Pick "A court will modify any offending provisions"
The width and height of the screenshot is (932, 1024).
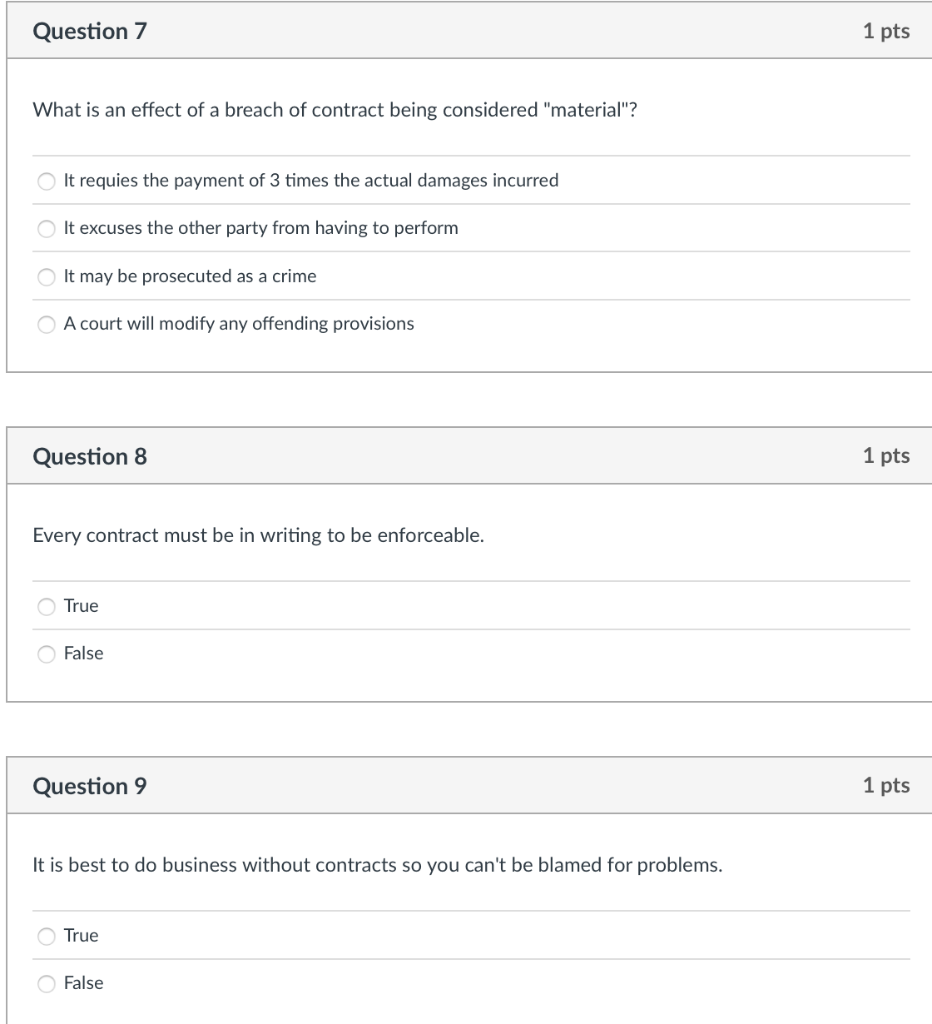[x=45, y=324]
